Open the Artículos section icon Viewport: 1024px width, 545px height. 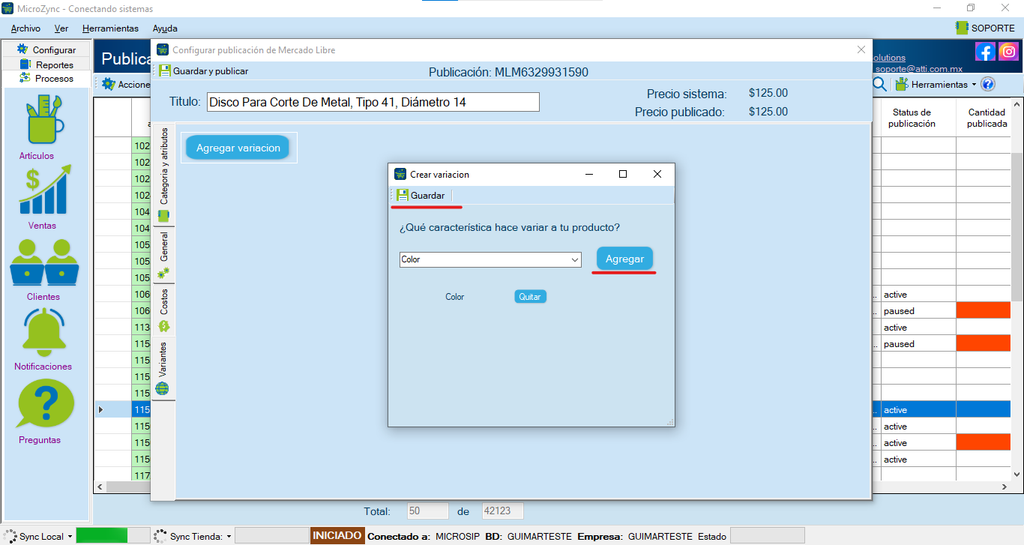(44, 119)
